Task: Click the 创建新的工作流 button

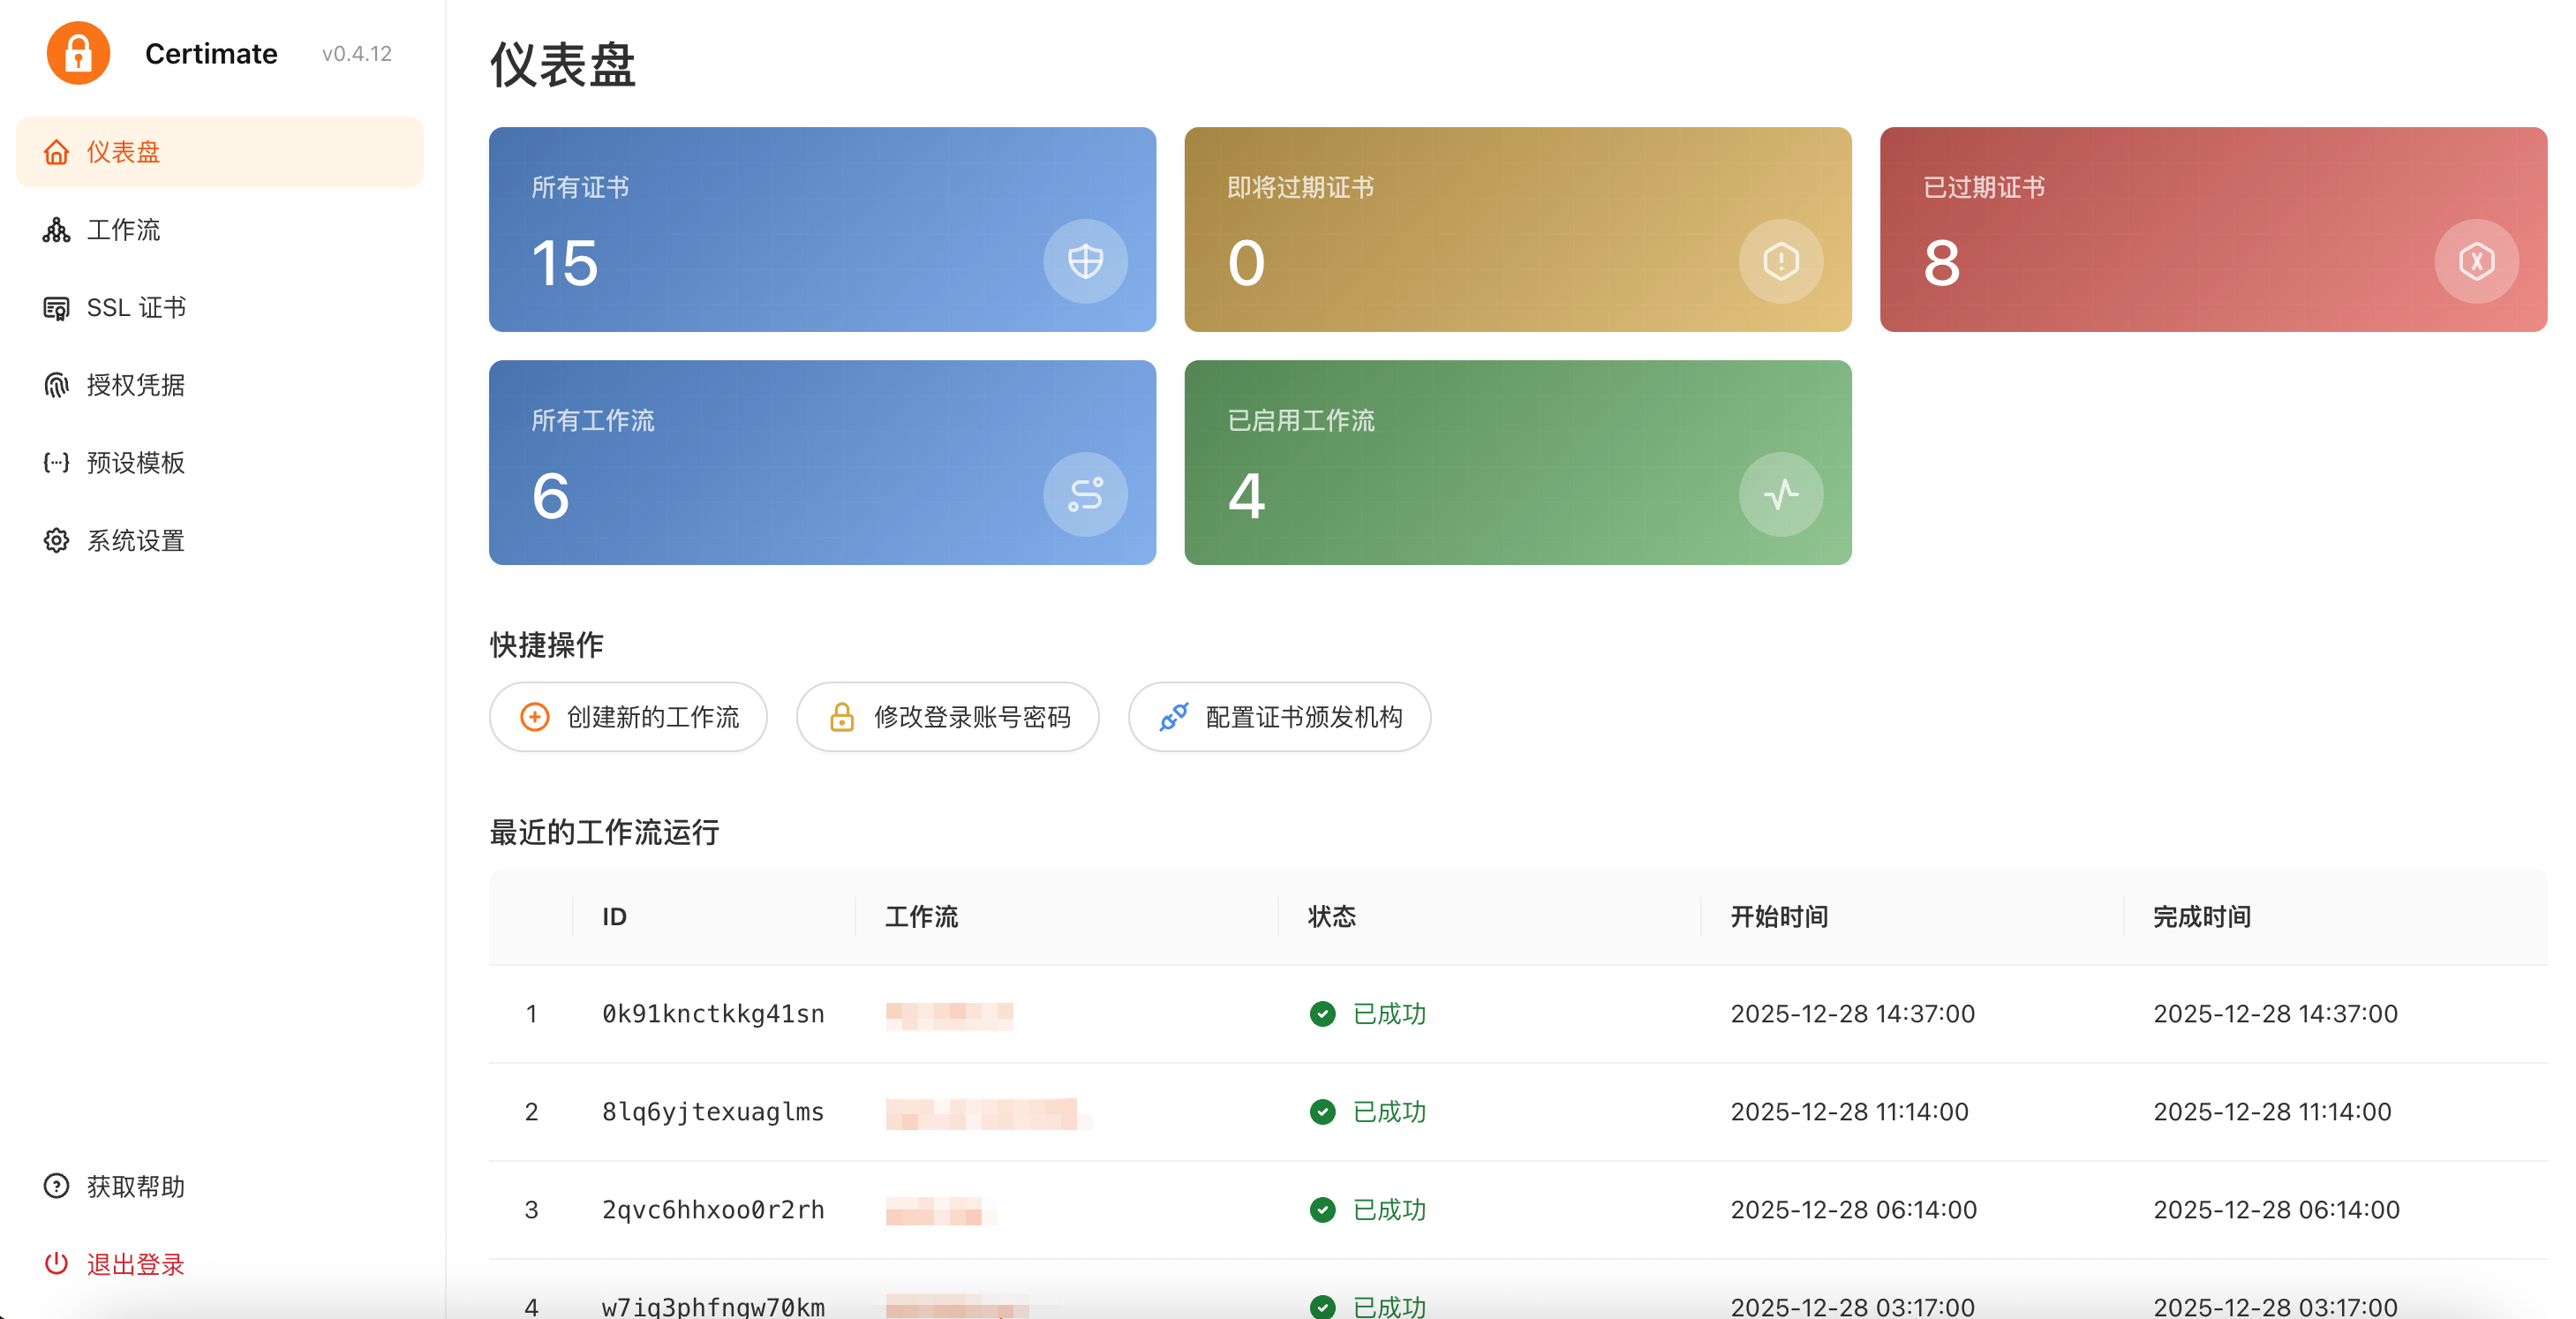Action: click(628, 717)
